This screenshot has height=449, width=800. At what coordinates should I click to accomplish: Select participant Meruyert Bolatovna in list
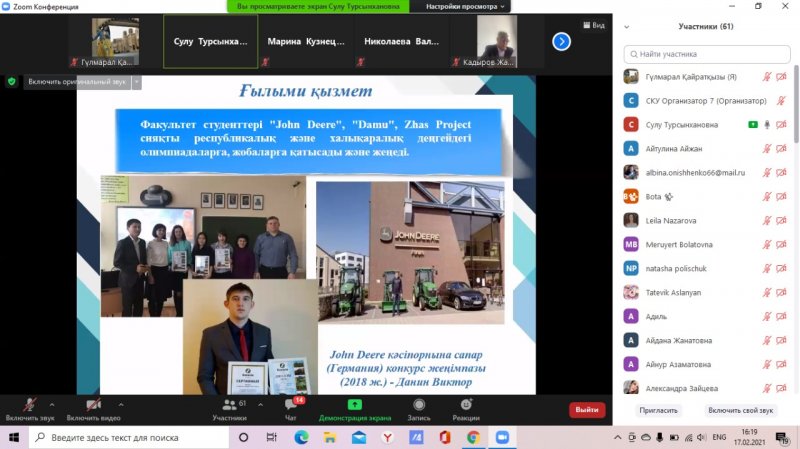[707, 244]
